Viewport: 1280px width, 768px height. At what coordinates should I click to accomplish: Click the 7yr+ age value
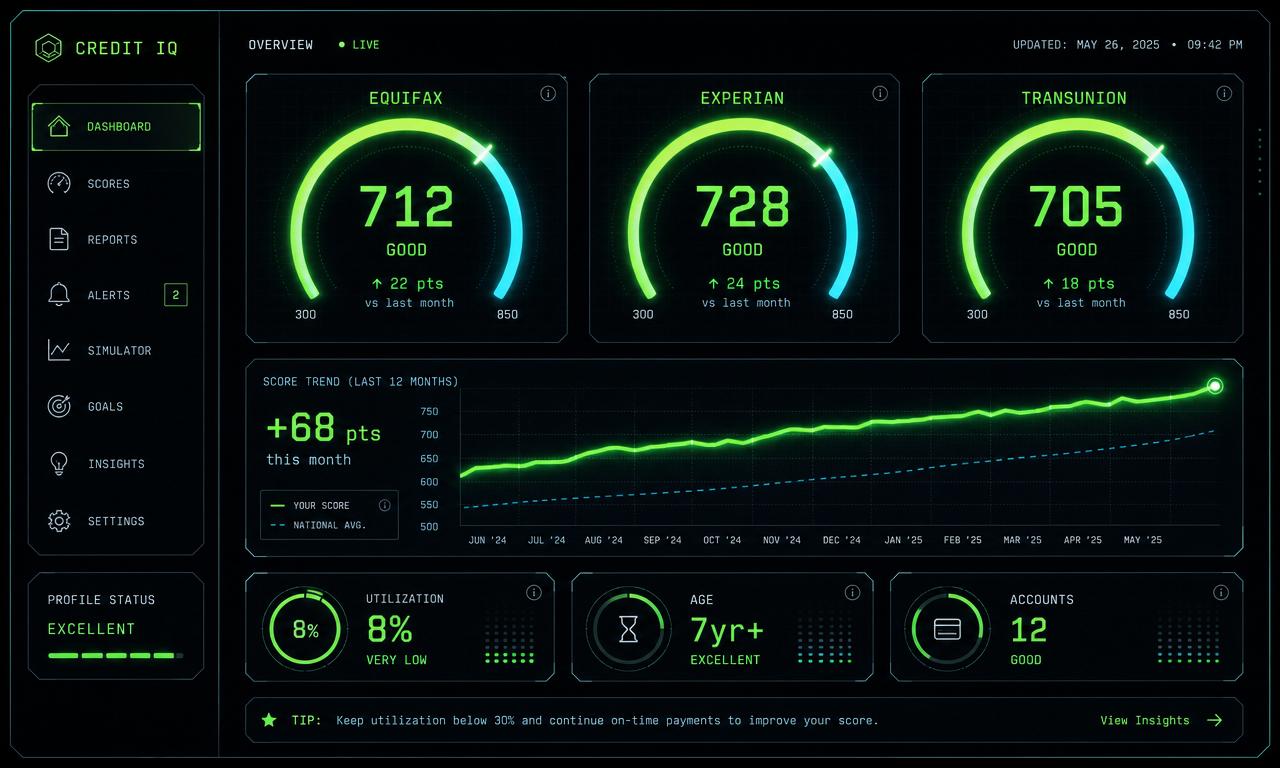727,629
